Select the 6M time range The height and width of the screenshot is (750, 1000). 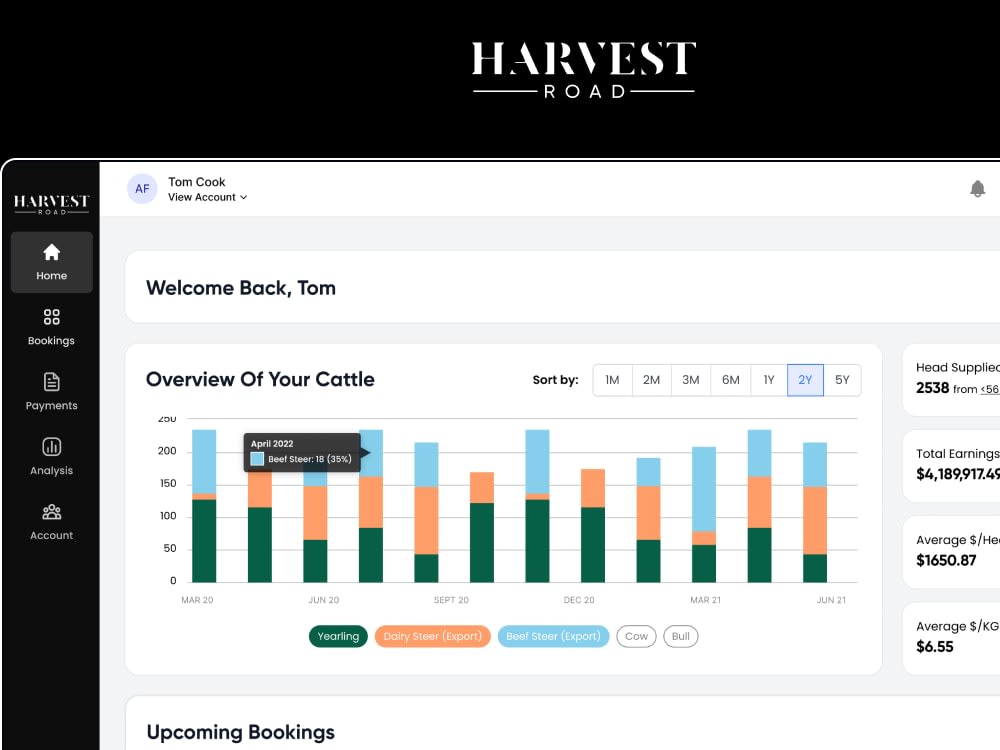click(731, 380)
